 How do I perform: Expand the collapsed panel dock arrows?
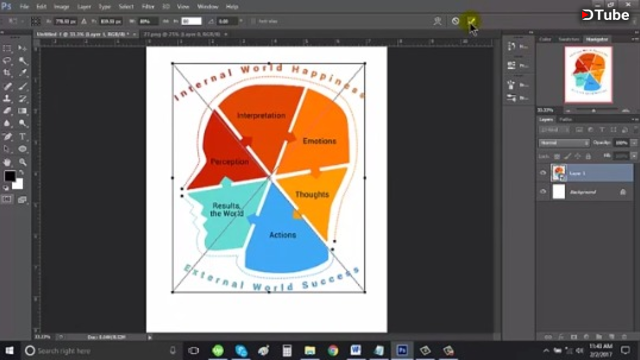pos(531,32)
